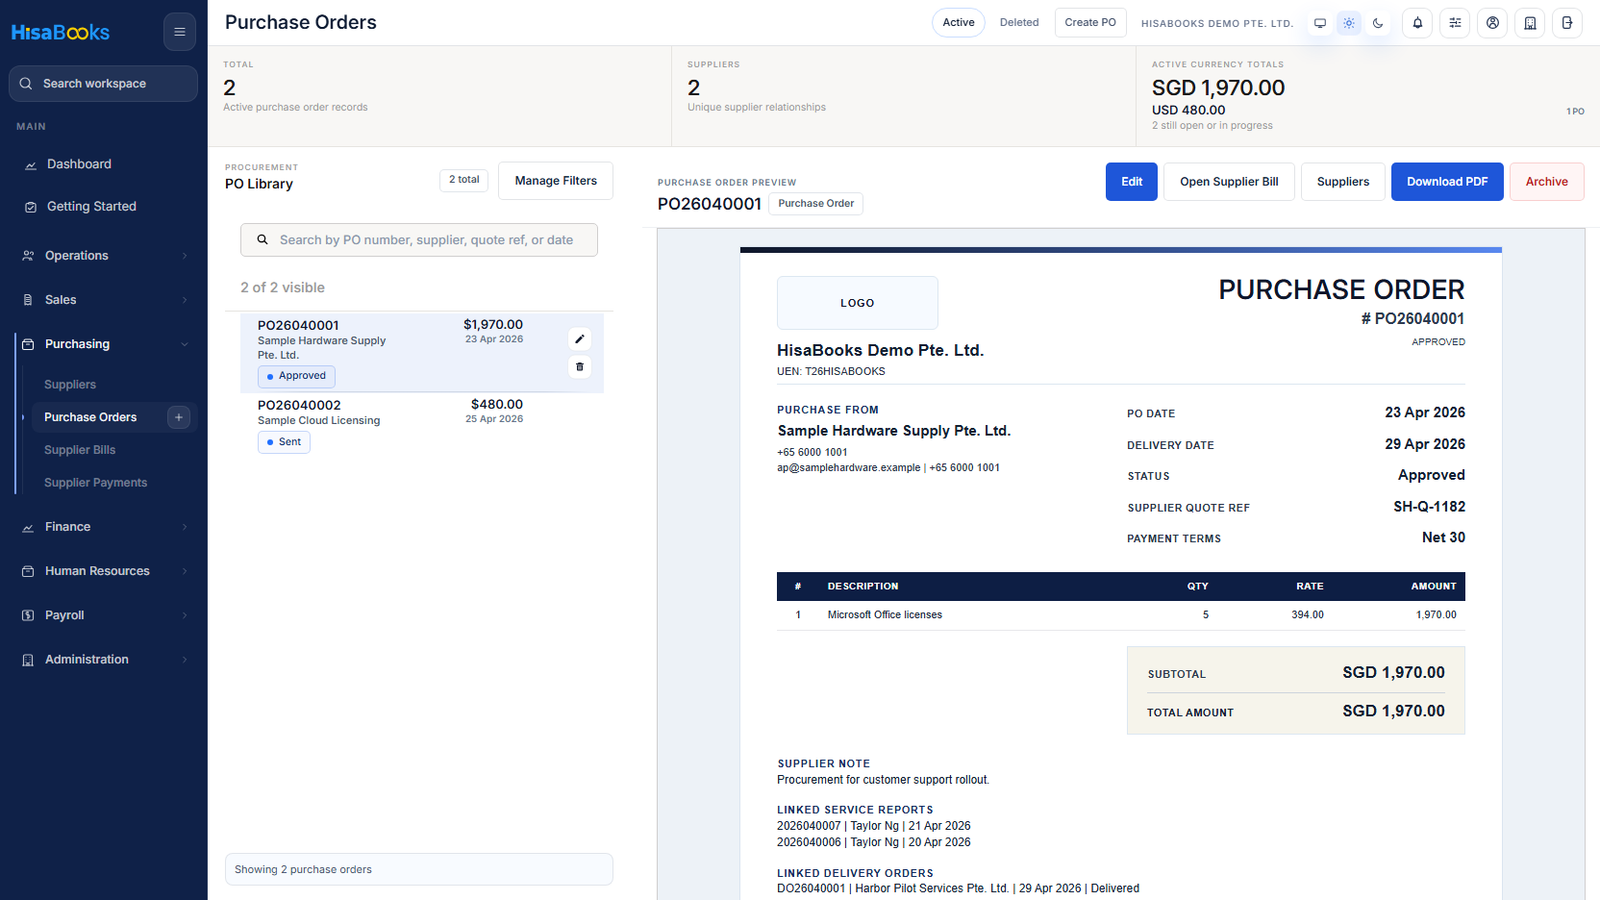Click the 'SH-Q-1182' supplier quote reference
Image resolution: width=1600 pixels, height=900 pixels.
coord(1429,507)
